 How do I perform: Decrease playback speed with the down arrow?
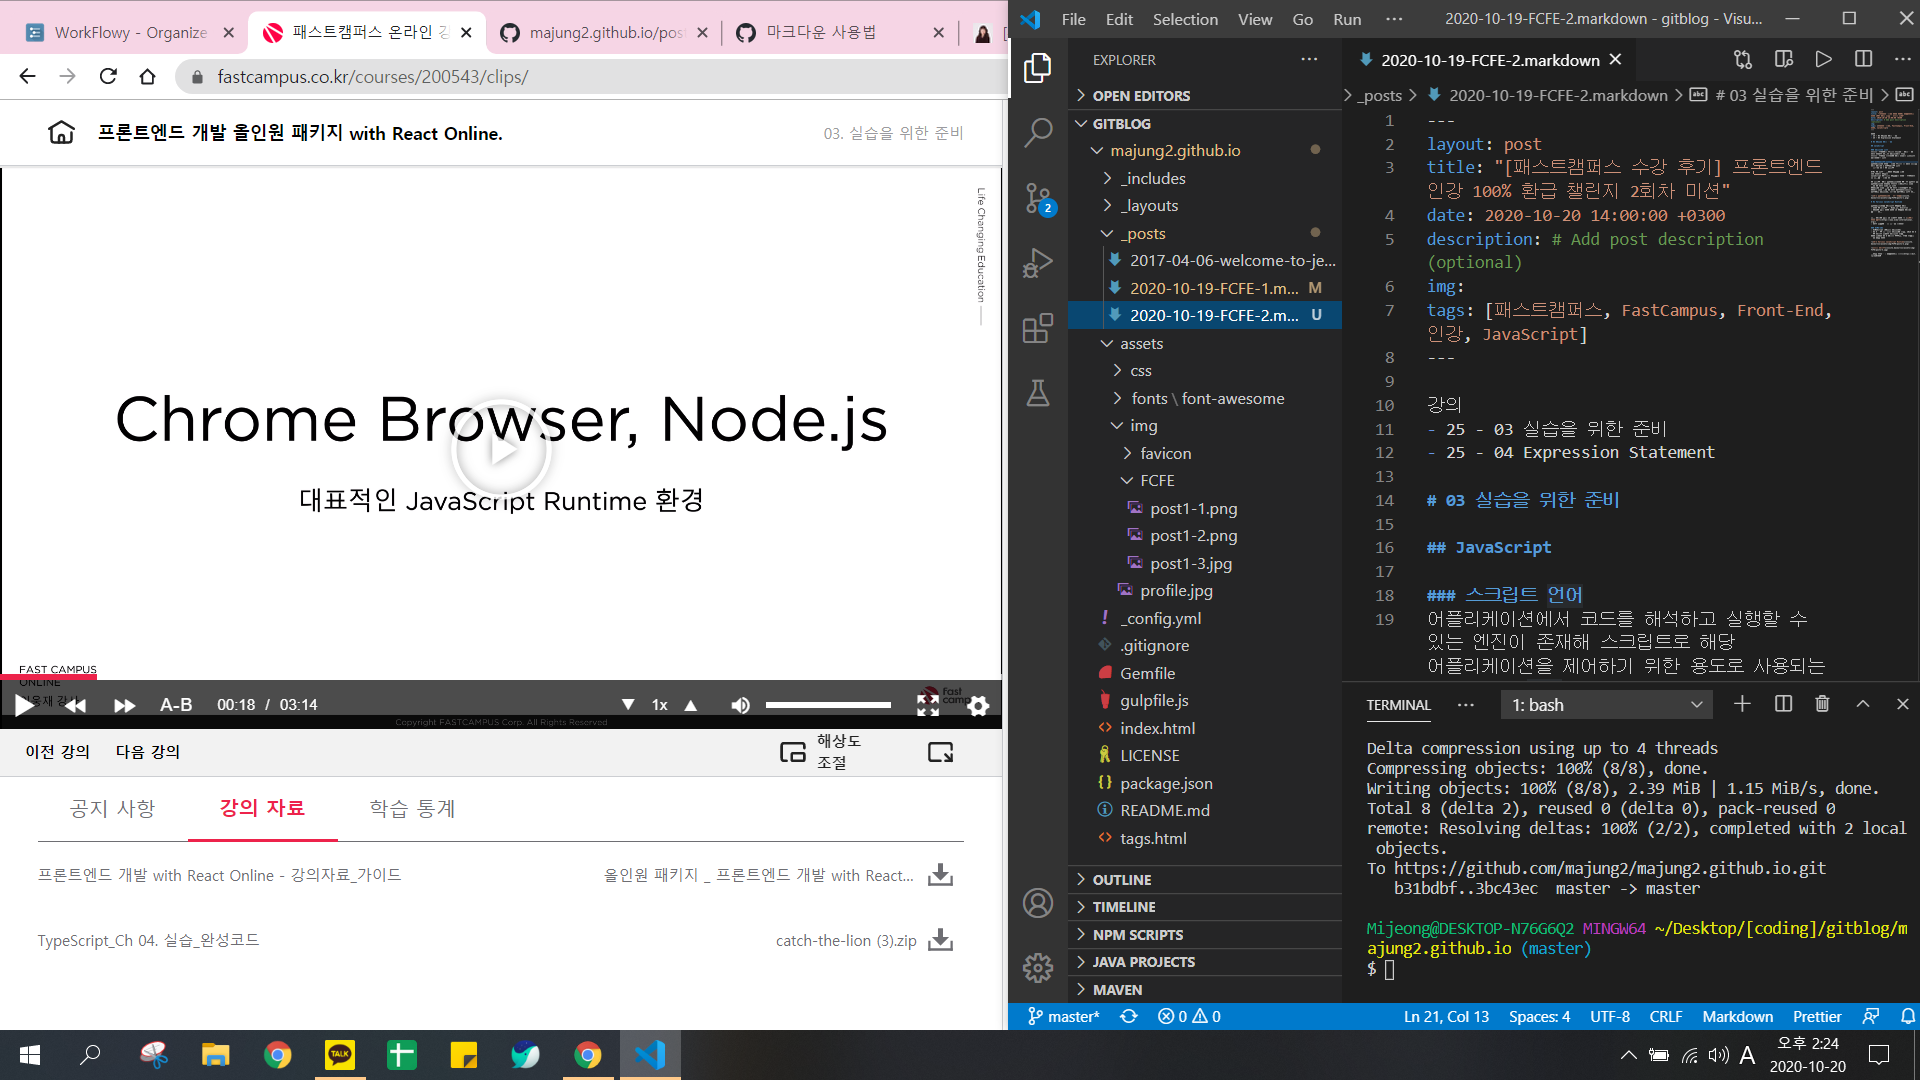[x=628, y=705]
